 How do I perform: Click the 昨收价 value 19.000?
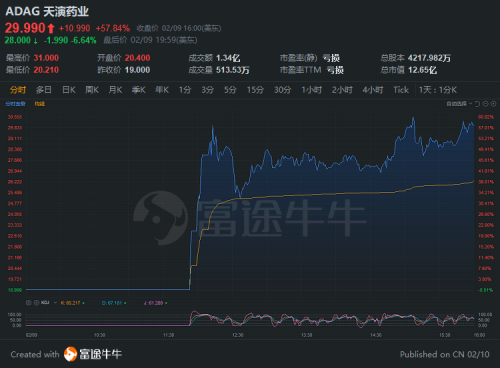click(x=137, y=70)
